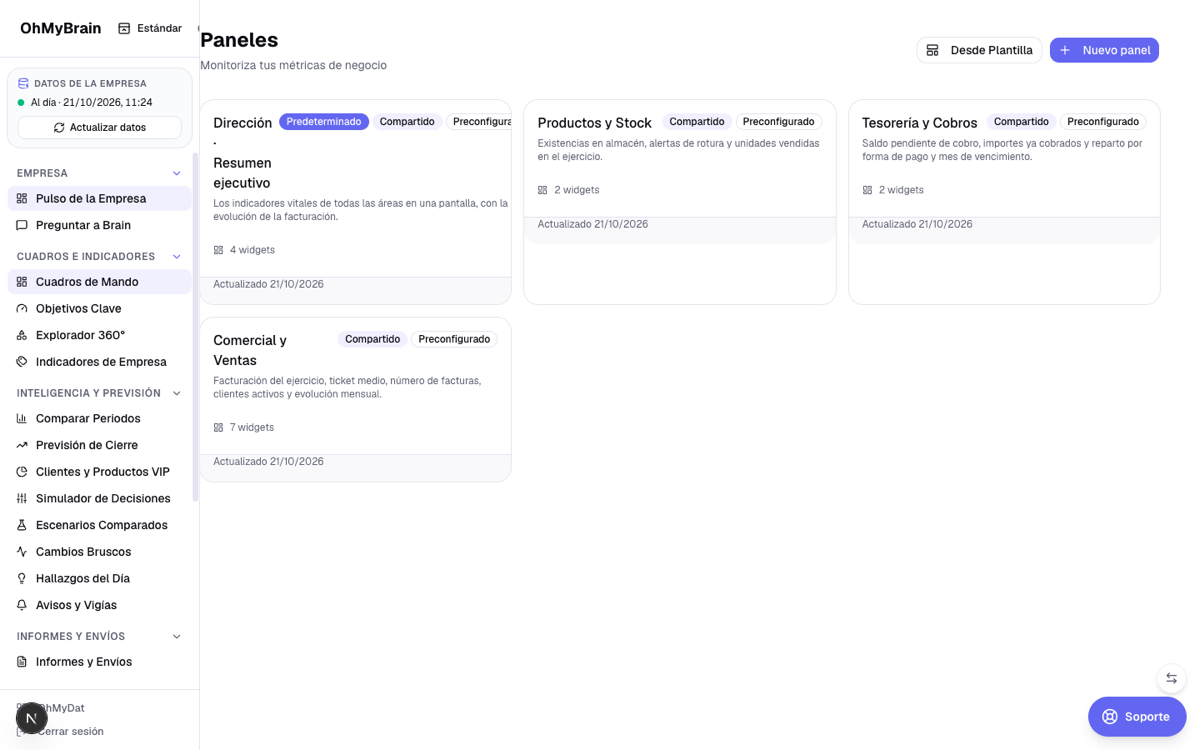The width and height of the screenshot is (1200, 750).
Task: Click the Pulso de la Empresa grid icon
Action: 22,198
